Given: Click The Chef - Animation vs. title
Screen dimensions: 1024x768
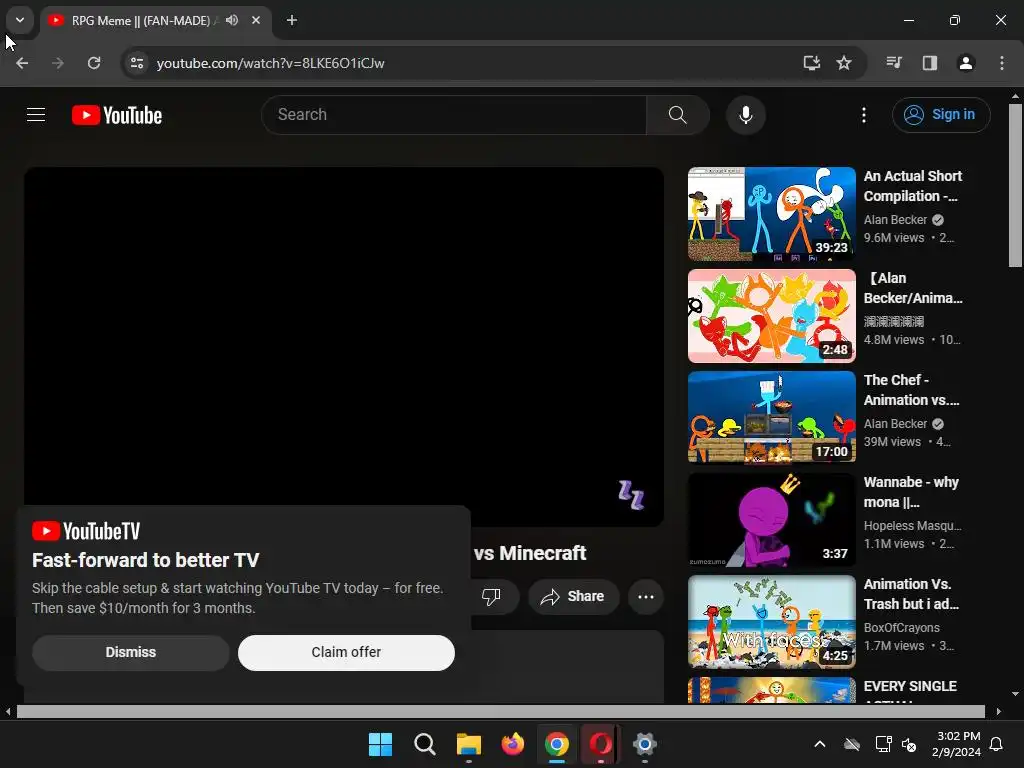Looking at the screenshot, I should tap(912, 390).
